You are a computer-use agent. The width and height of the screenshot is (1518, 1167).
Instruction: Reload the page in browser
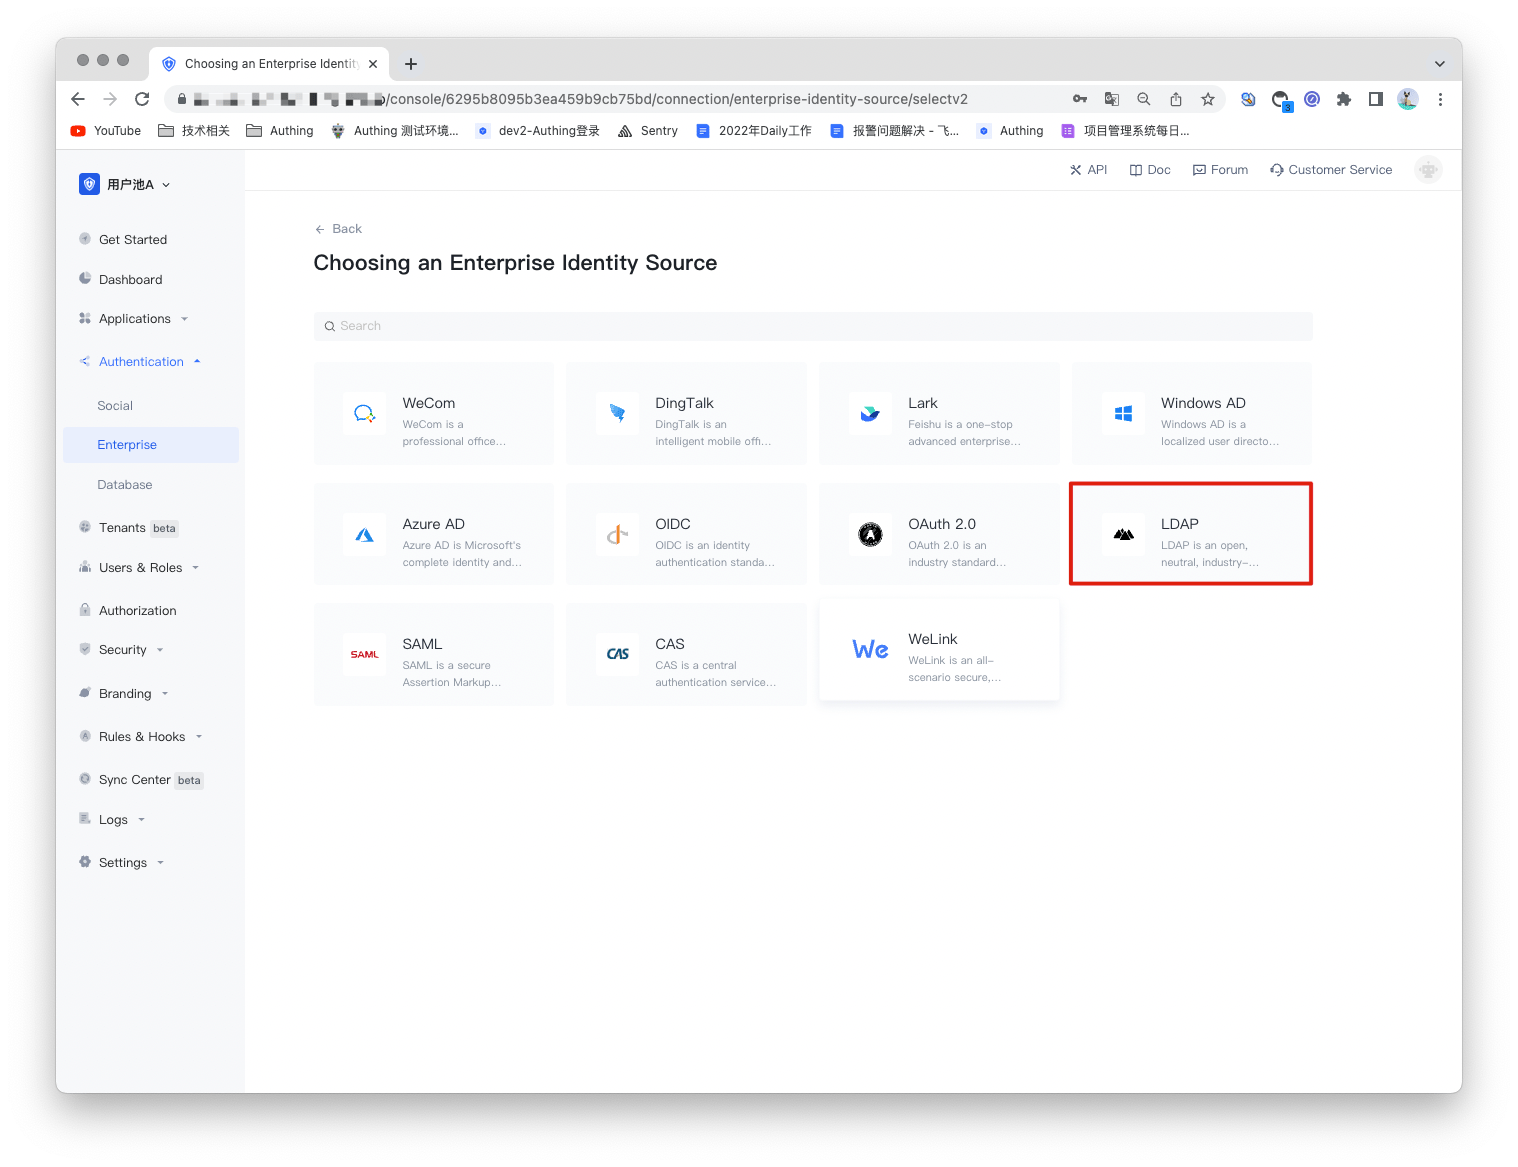coord(142,99)
